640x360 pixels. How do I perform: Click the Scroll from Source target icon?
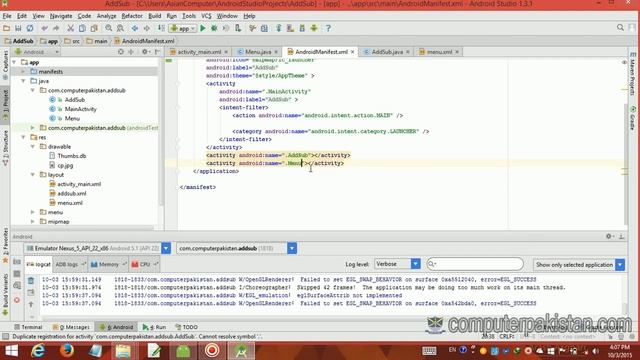[120, 52]
